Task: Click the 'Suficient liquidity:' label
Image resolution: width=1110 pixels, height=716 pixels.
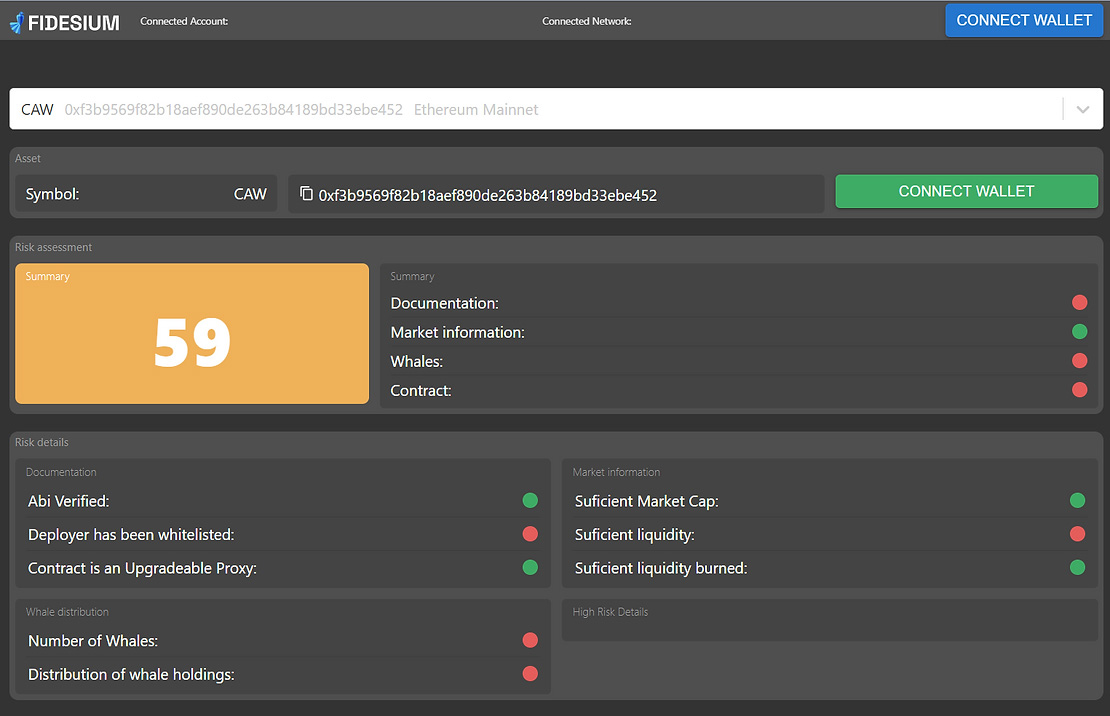Action: point(634,535)
